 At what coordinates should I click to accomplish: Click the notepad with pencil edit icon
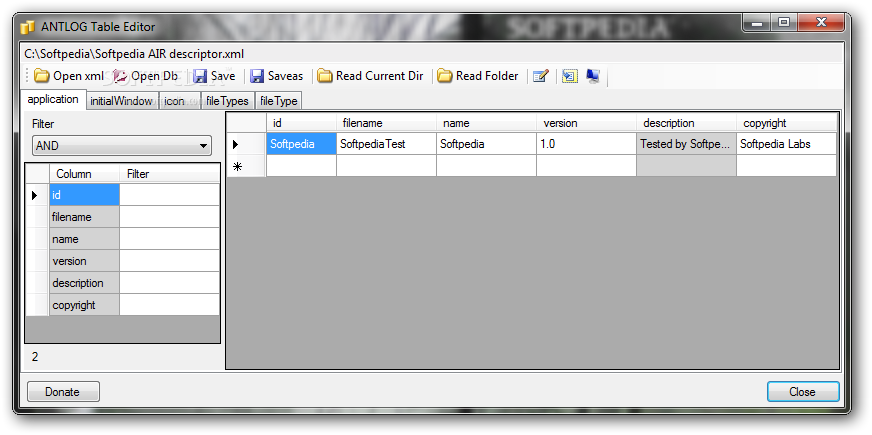[x=541, y=76]
